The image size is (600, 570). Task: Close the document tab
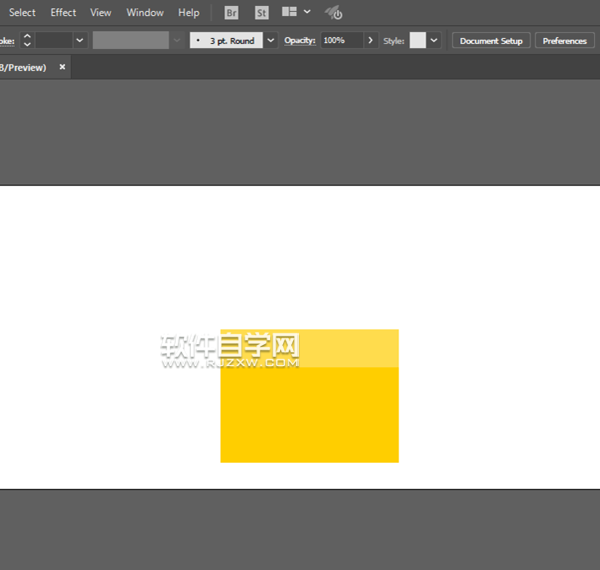tap(62, 67)
